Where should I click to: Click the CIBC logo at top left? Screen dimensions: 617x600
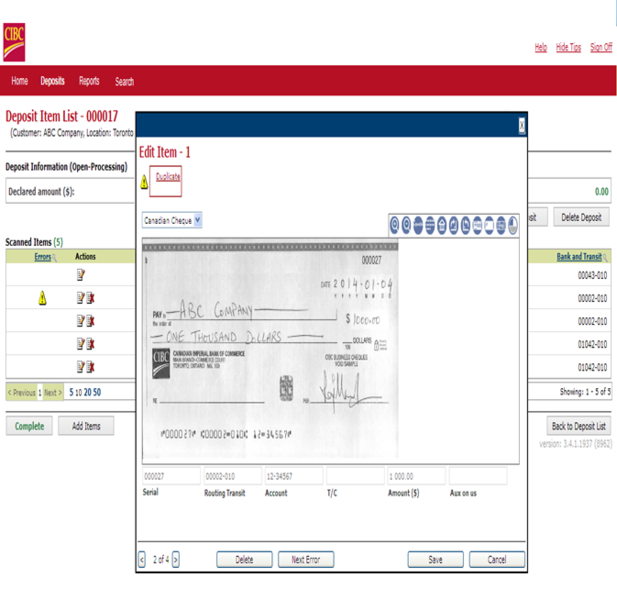tap(14, 42)
